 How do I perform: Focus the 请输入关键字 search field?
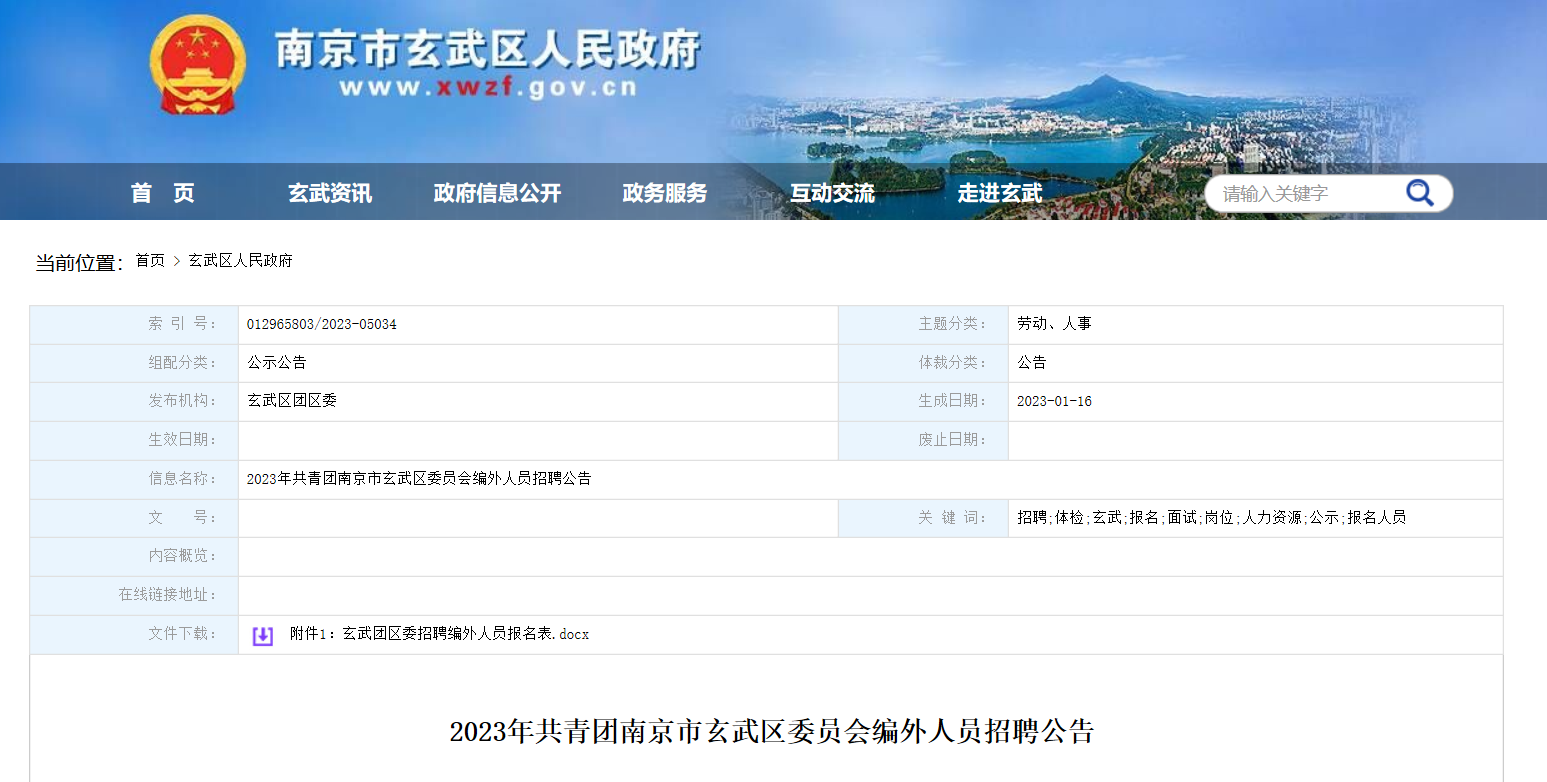[x=1305, y=194]
